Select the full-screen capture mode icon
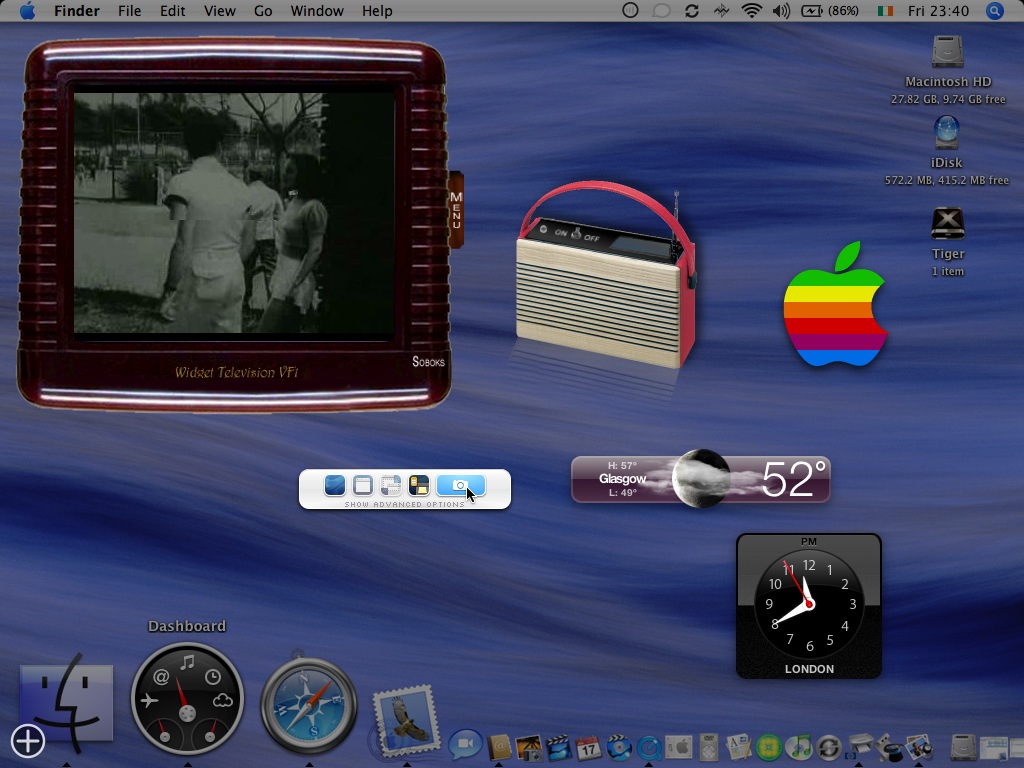Viewport: 1024px width, 768px height. [x=335, y=486]
